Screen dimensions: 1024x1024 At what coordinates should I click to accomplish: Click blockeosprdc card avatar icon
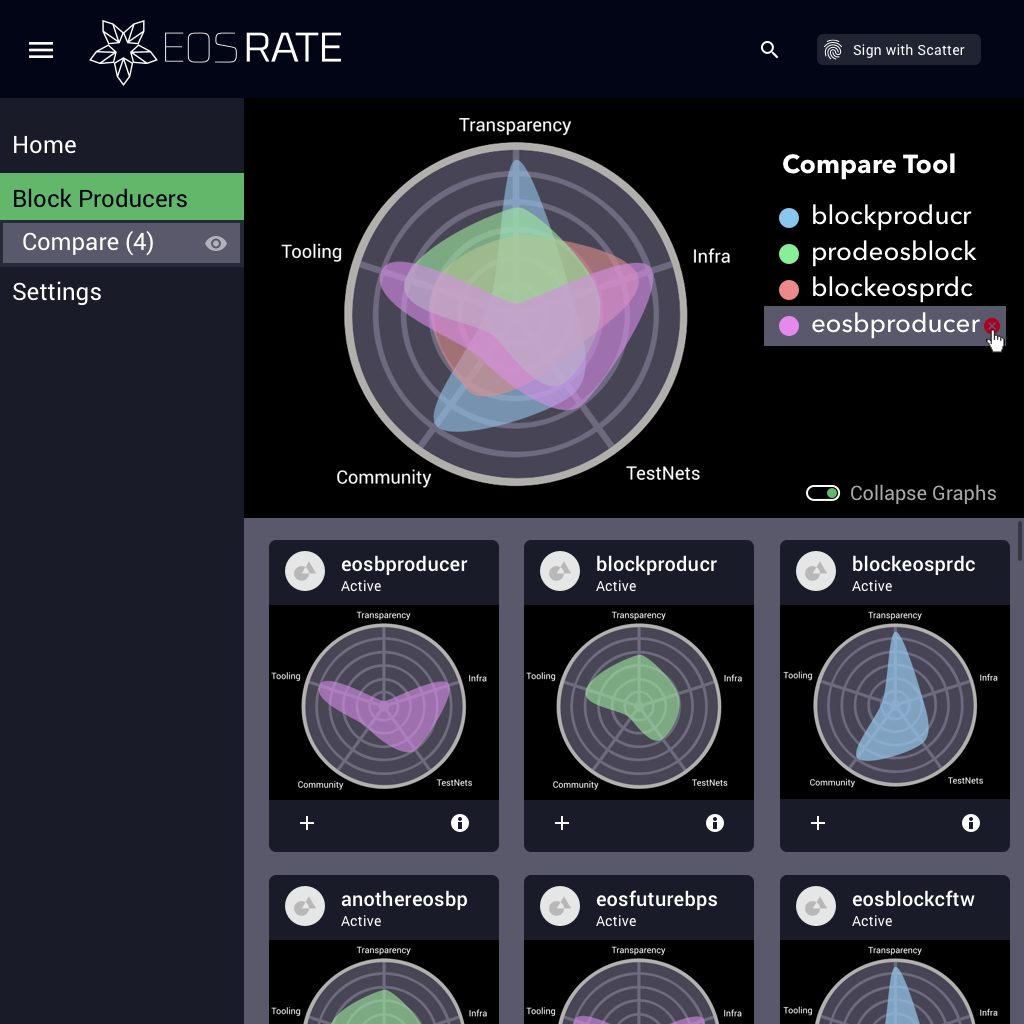(816, 571)
